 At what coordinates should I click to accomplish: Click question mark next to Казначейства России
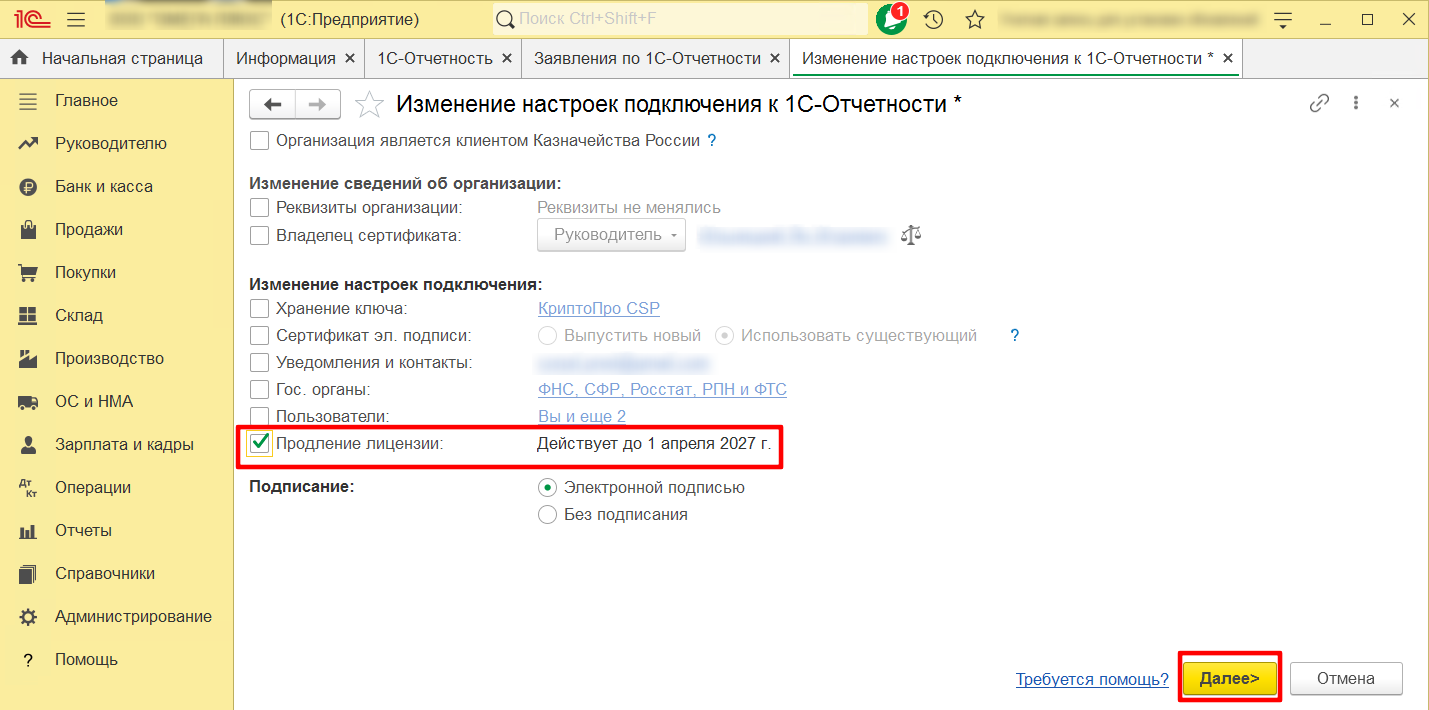(x=712, y=141)
